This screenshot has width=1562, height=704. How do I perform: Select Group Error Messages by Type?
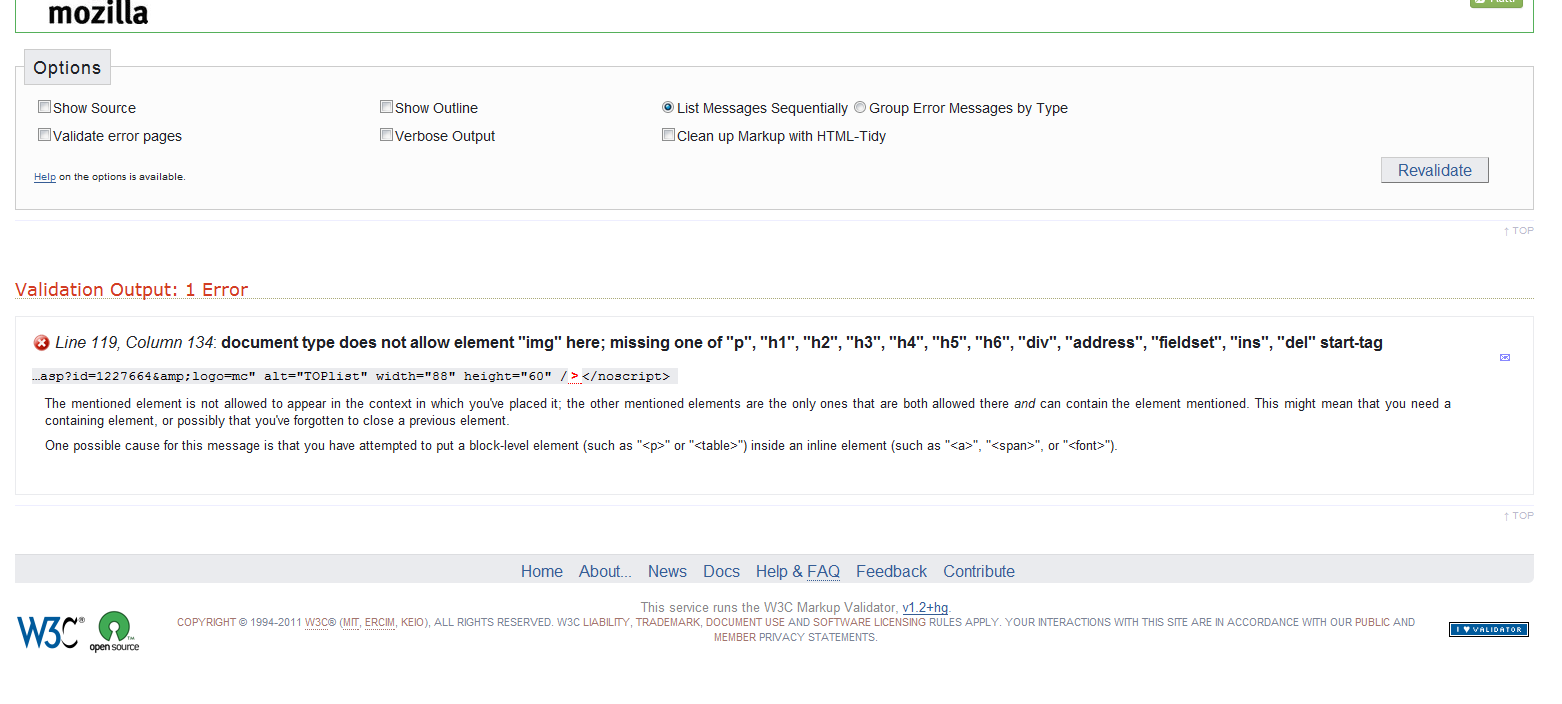coord(860,107)
